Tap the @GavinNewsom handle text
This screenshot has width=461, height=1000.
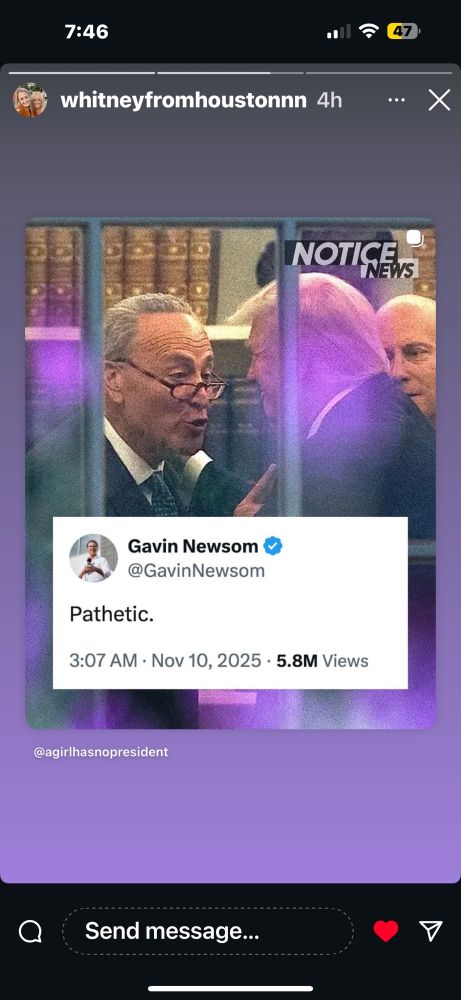[196, 570]
